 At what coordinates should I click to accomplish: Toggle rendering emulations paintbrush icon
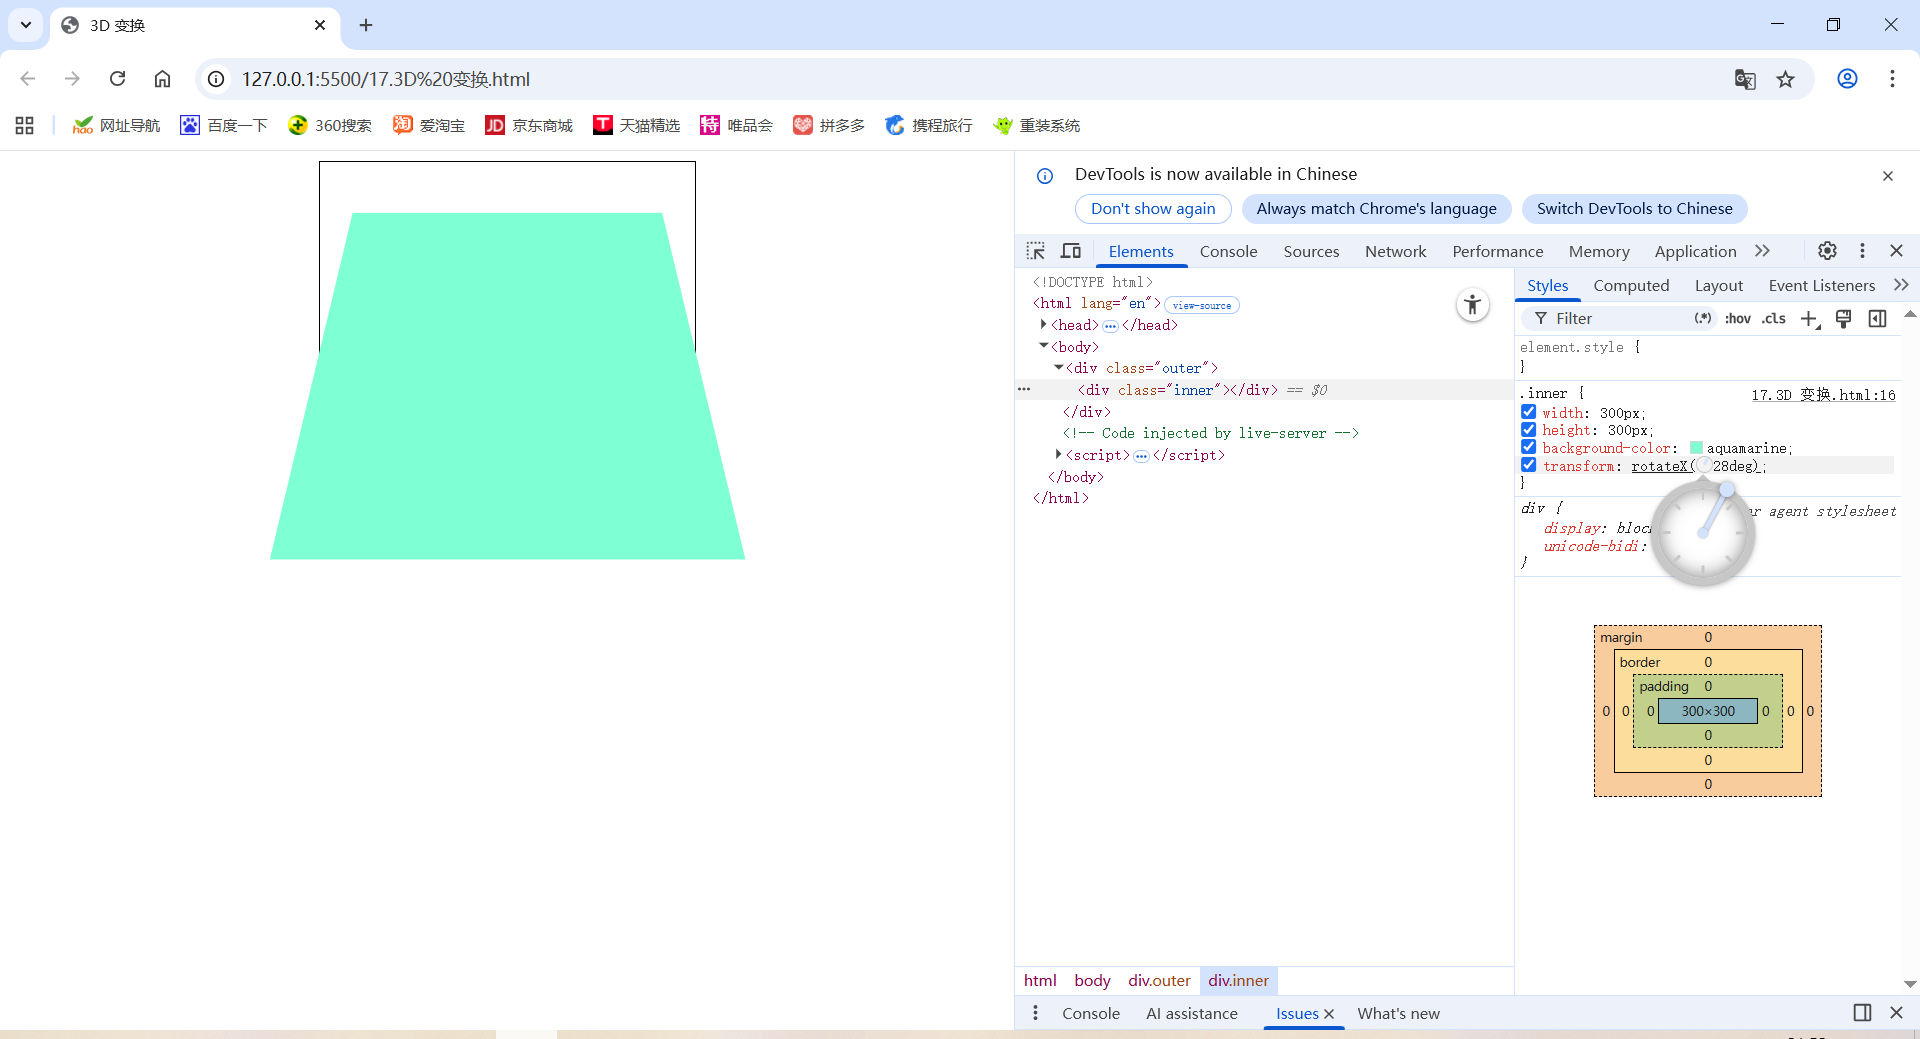(1844, 318)
